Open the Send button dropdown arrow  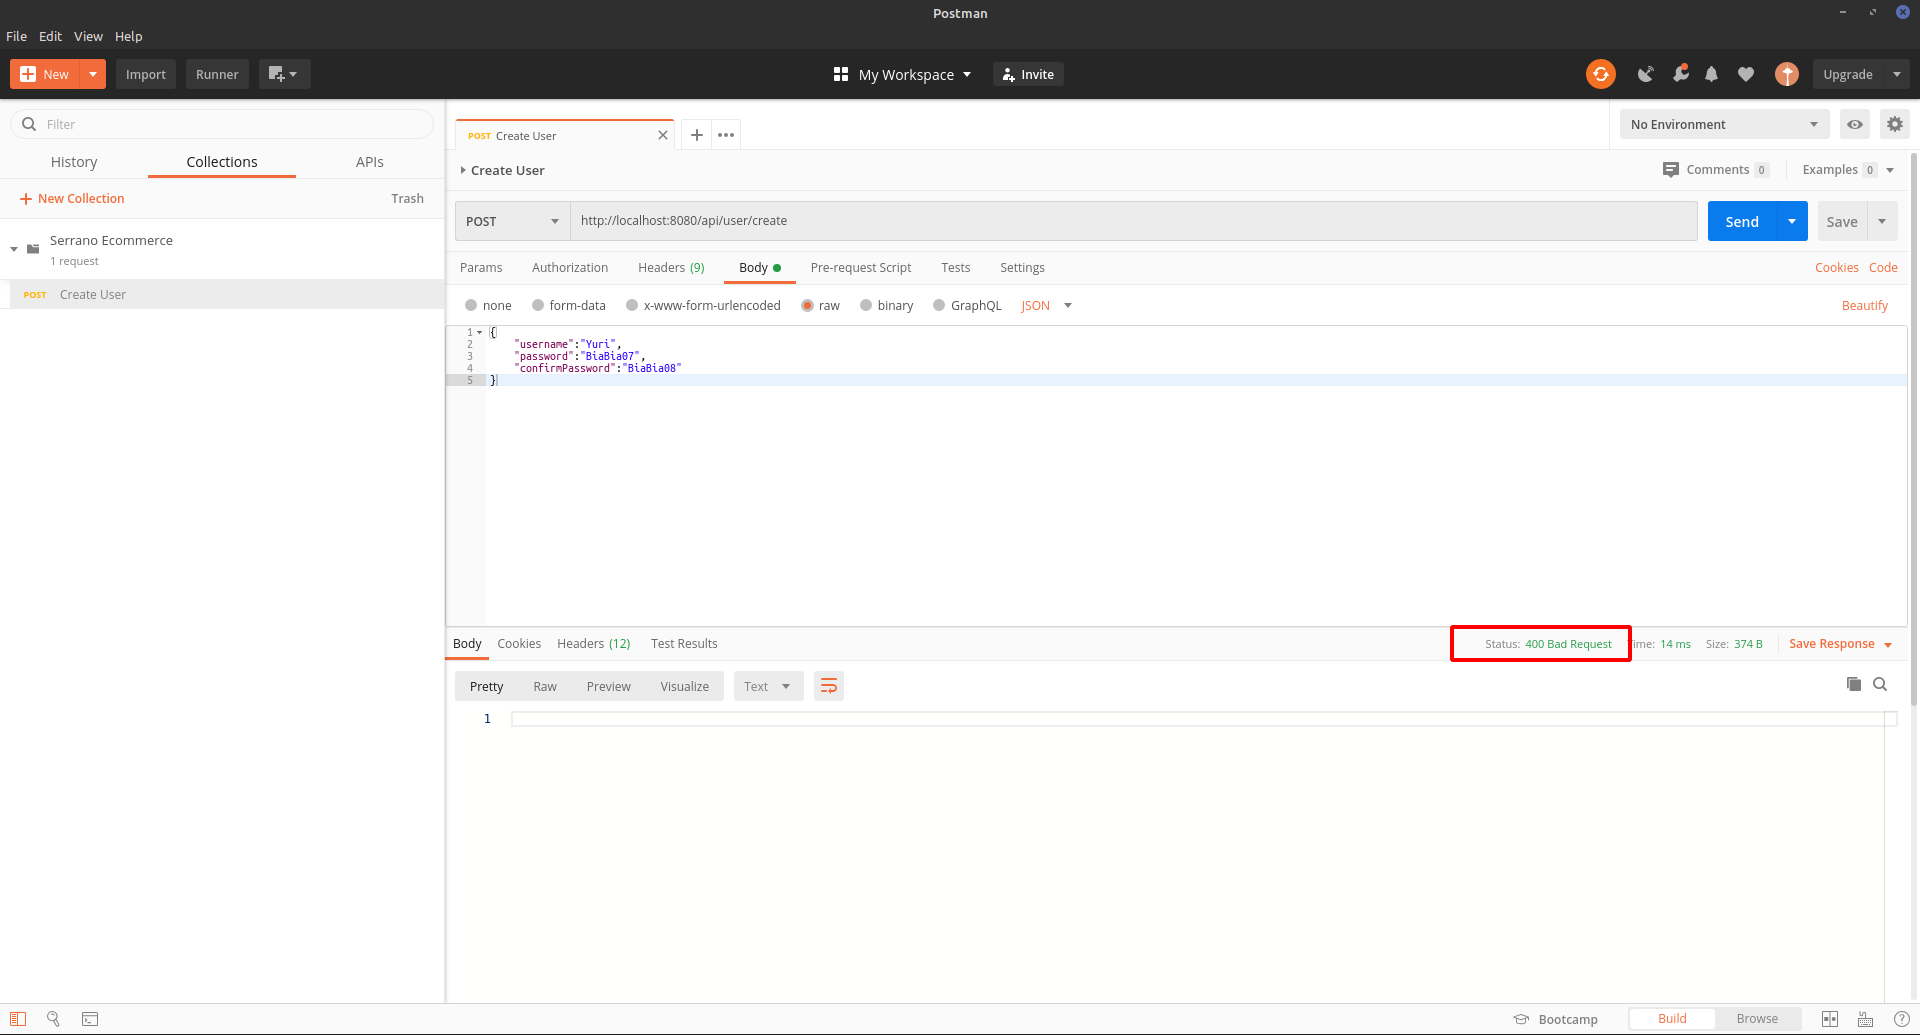click(x=1792, y=221)
